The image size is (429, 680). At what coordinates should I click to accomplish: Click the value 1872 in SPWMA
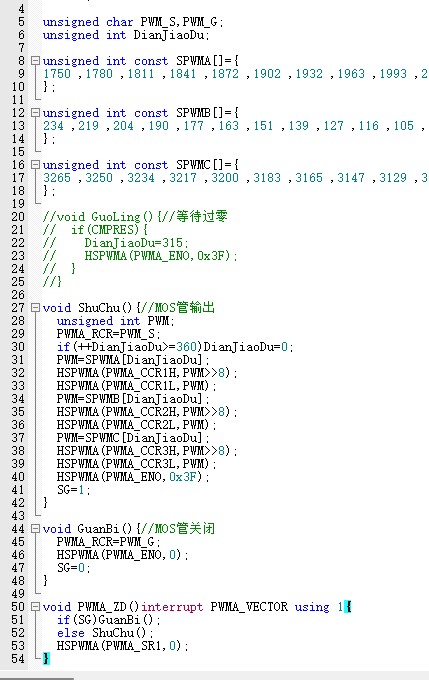coord(225,74)
